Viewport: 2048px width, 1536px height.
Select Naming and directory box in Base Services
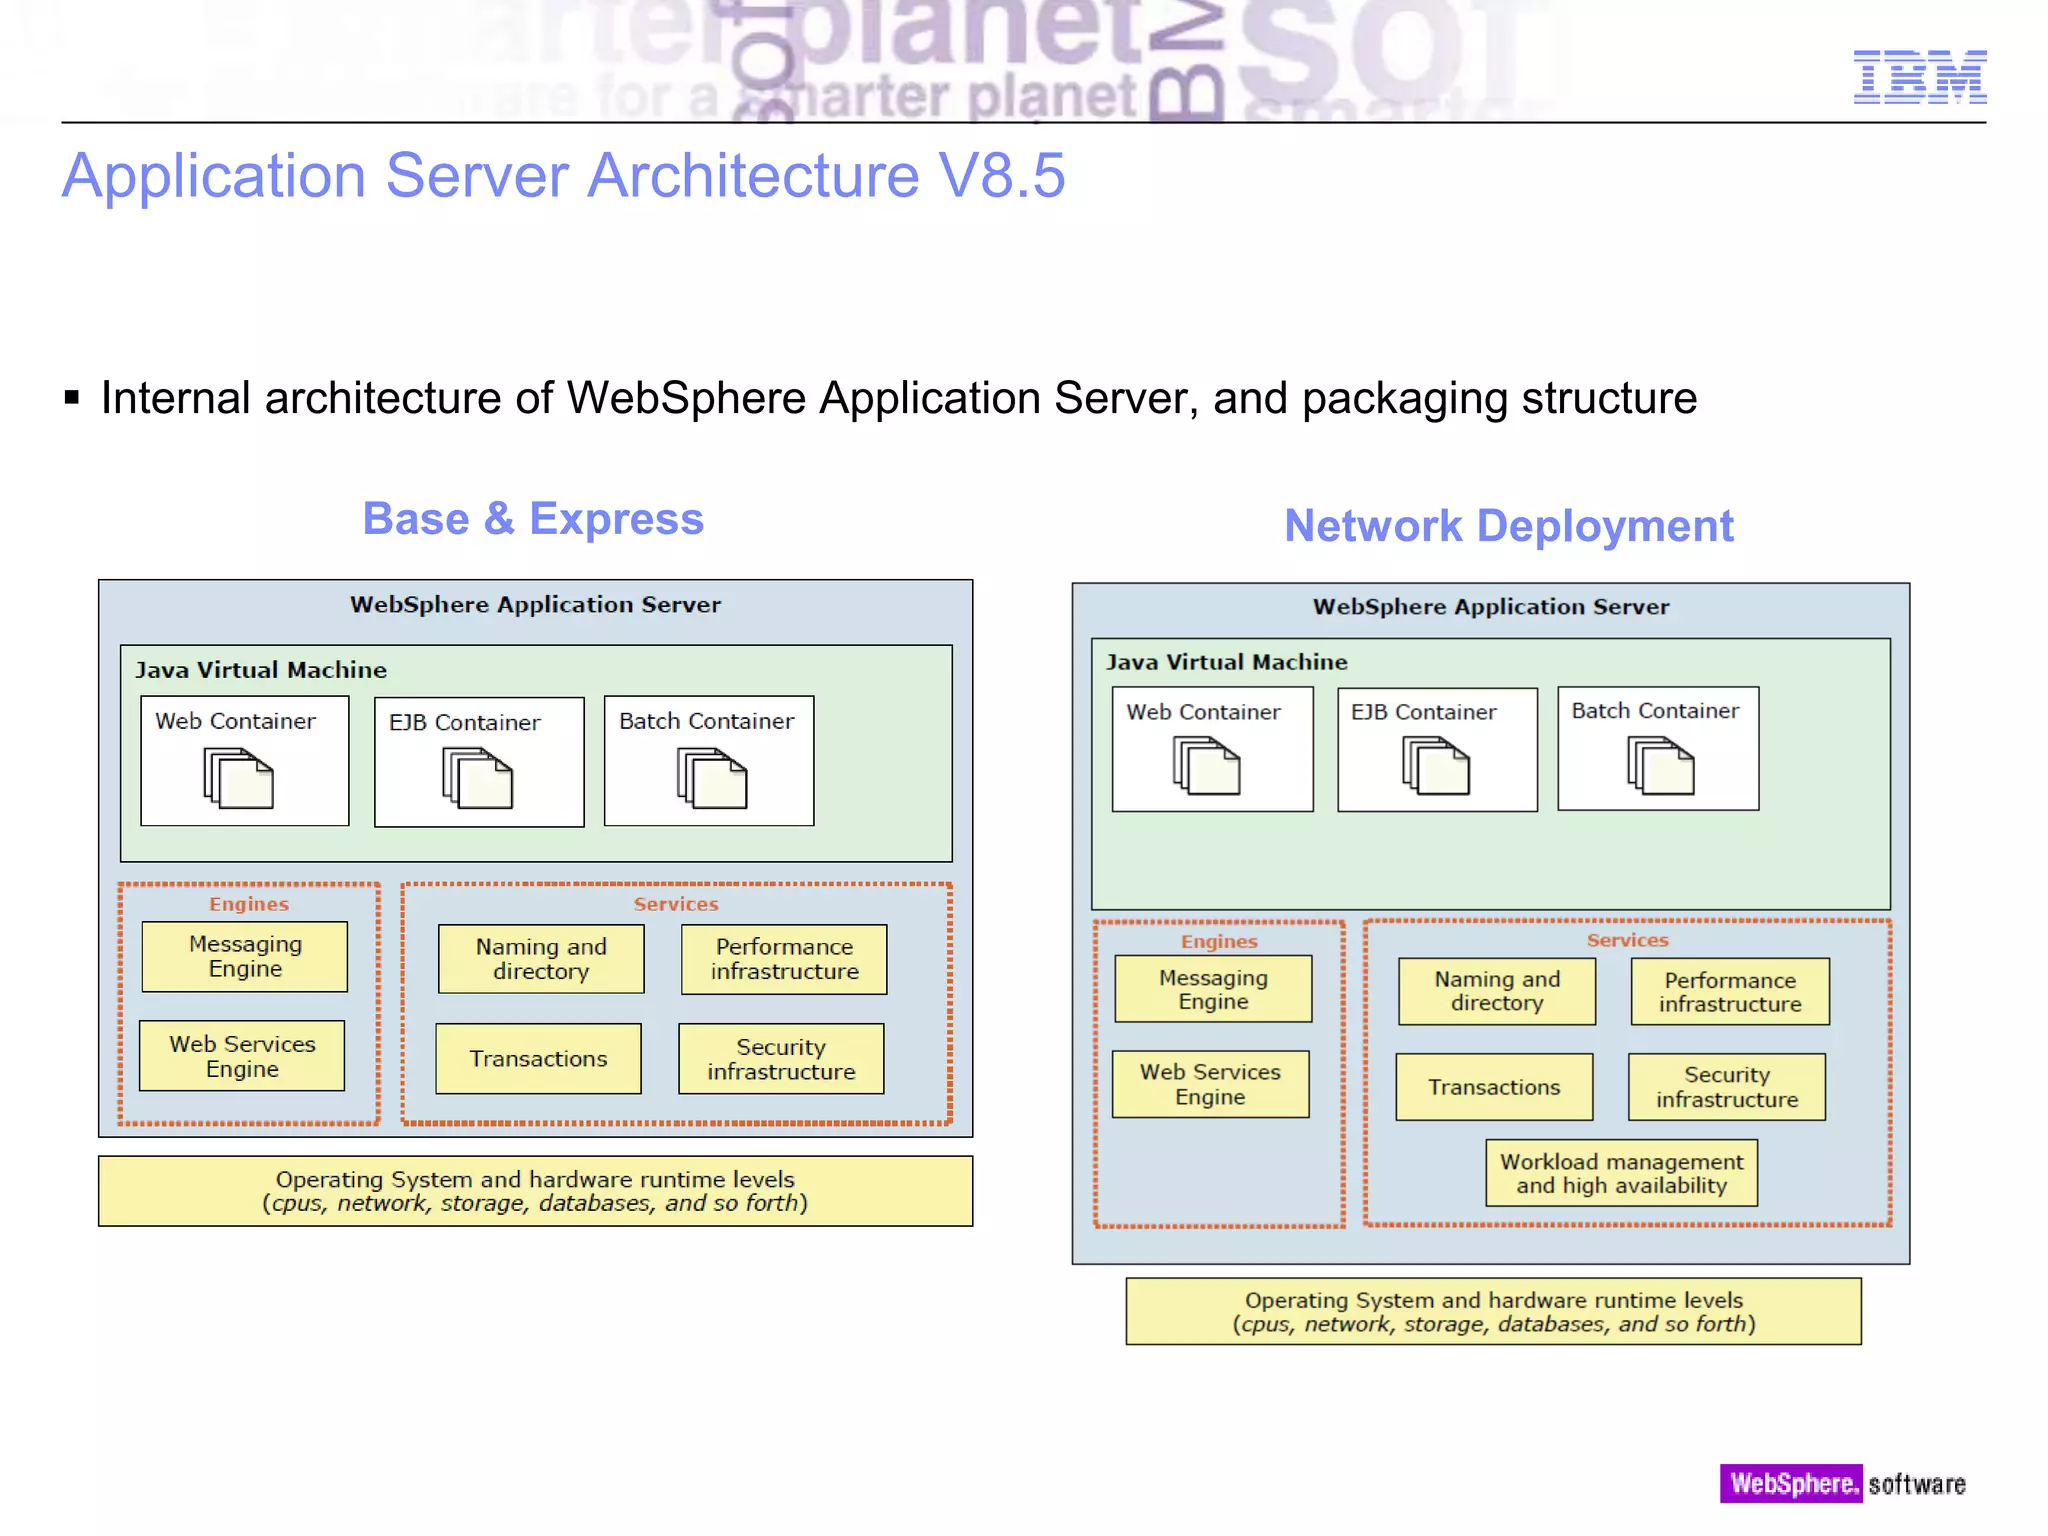click(x=541, y=959)
